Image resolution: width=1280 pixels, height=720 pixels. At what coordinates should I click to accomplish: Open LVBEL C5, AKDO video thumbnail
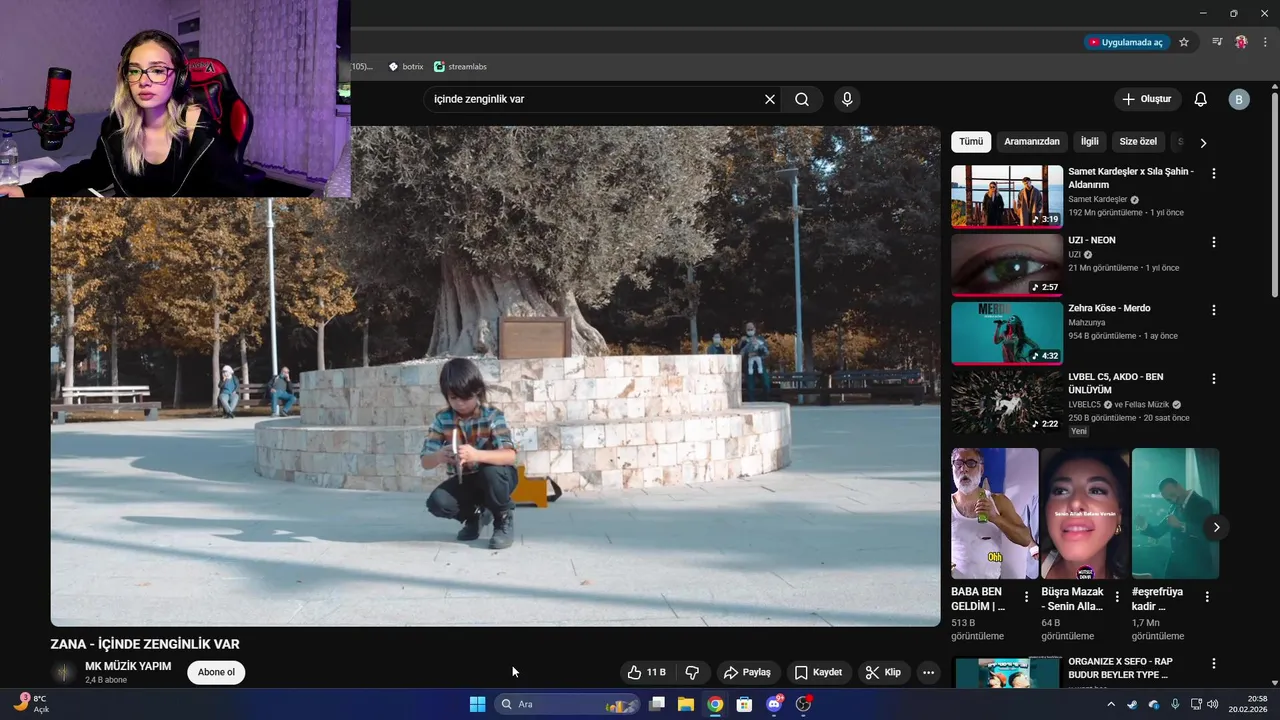pyautogui.click(x=1007, y=402)
